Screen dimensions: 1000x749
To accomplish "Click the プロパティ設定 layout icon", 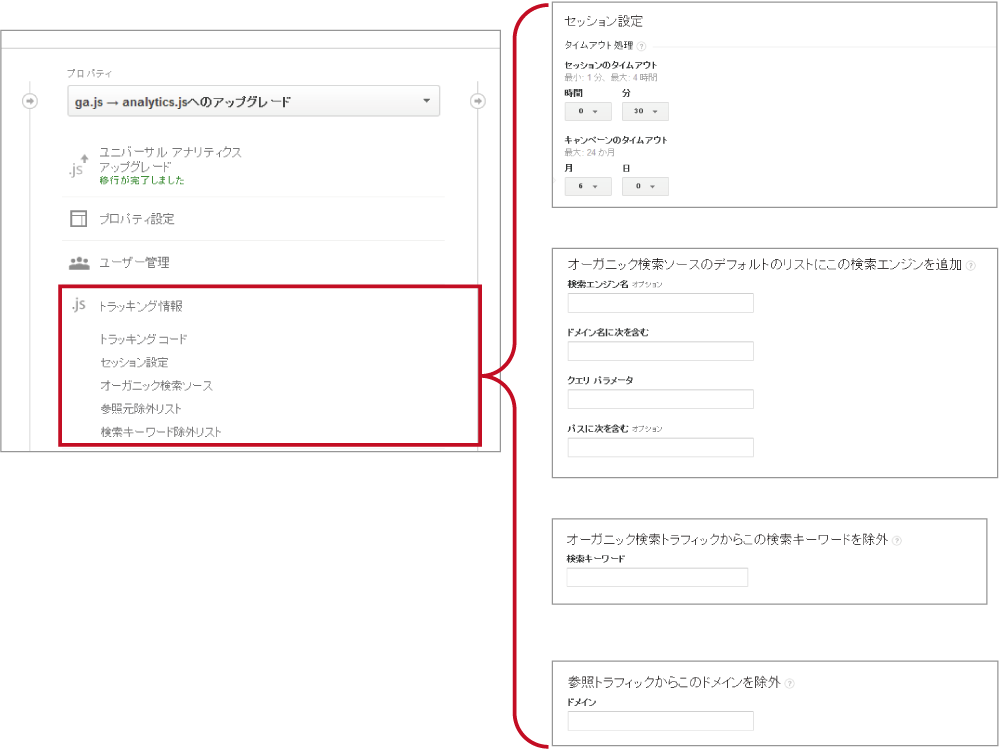I will coord(78,219).
